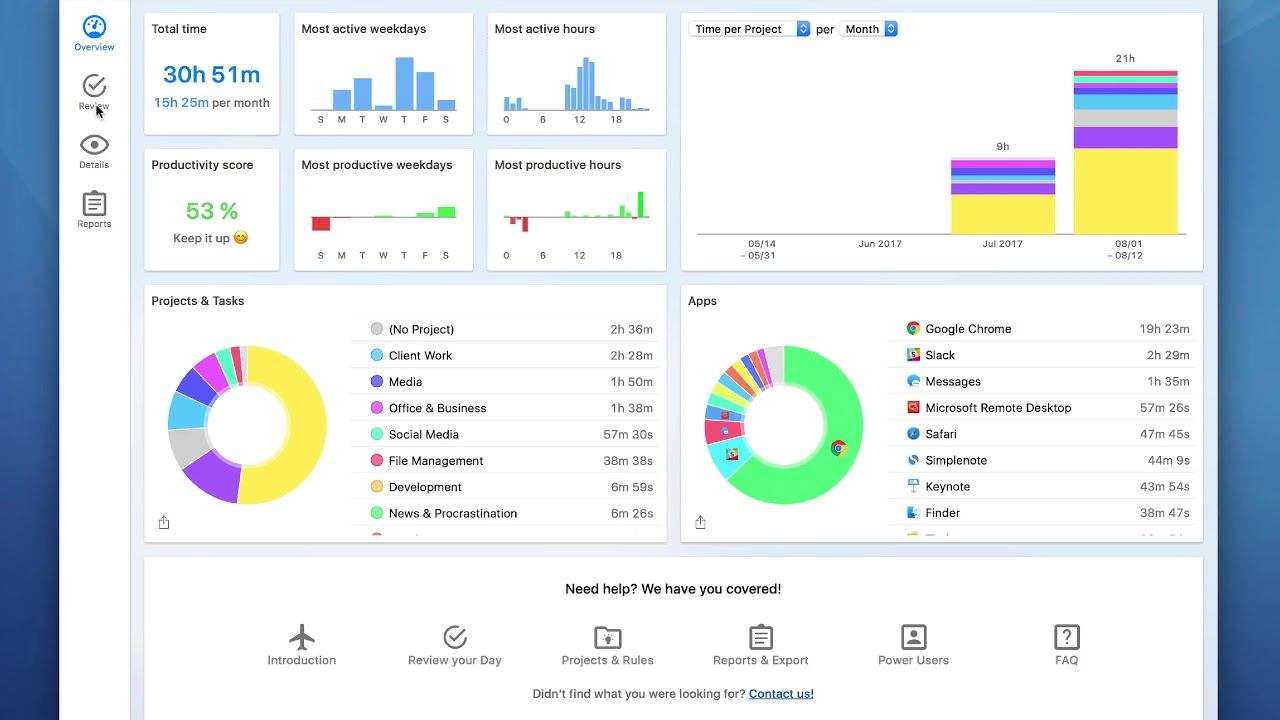Click the Google Chrome app icon in list
This screenshot has height=720, width=1280.
pos(913,328)
